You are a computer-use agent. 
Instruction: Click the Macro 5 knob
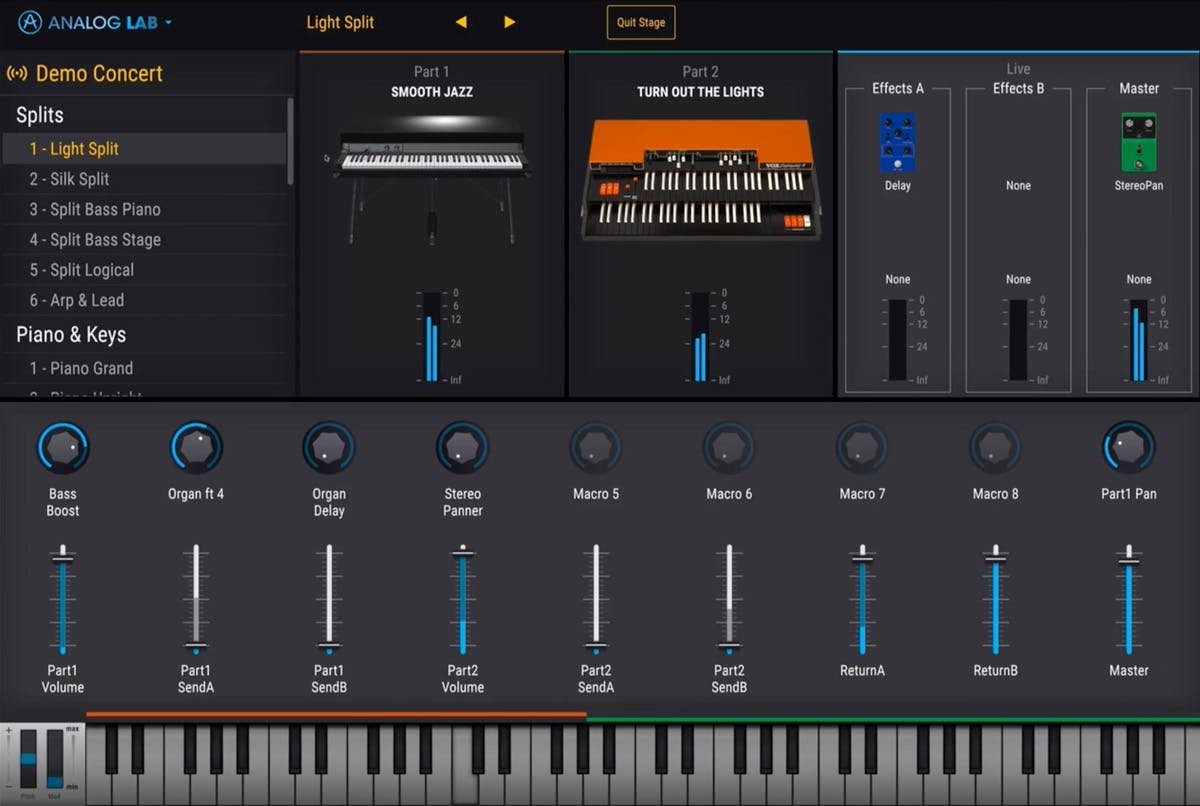click(x=596, y=448)
